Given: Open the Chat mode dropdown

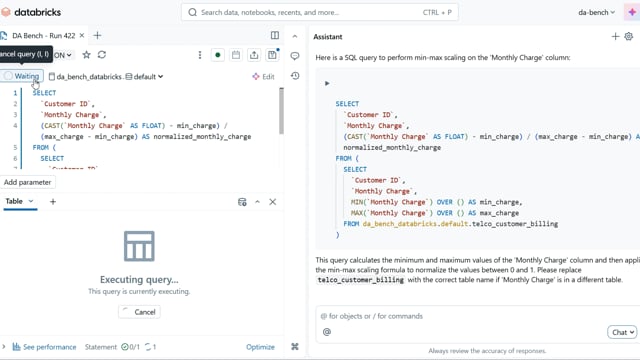Looking at the screenshot, I should point(622,332).
